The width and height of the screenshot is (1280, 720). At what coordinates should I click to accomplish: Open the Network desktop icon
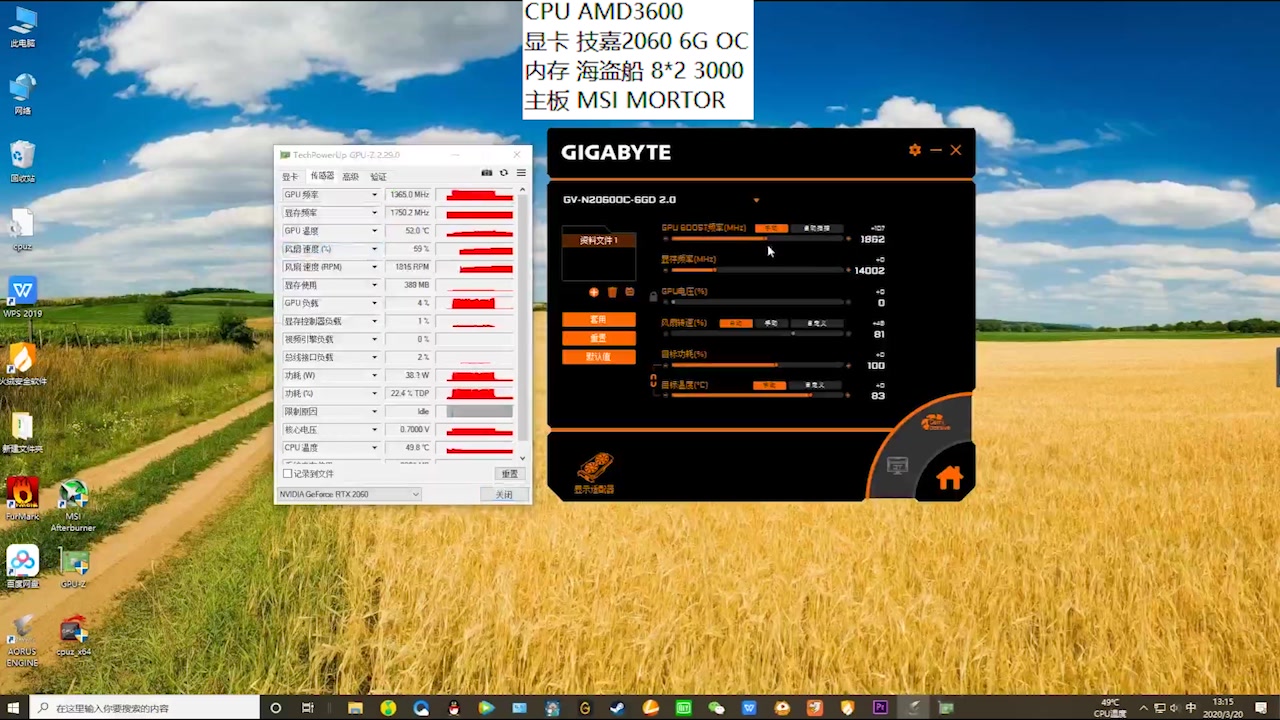point(22,94)
